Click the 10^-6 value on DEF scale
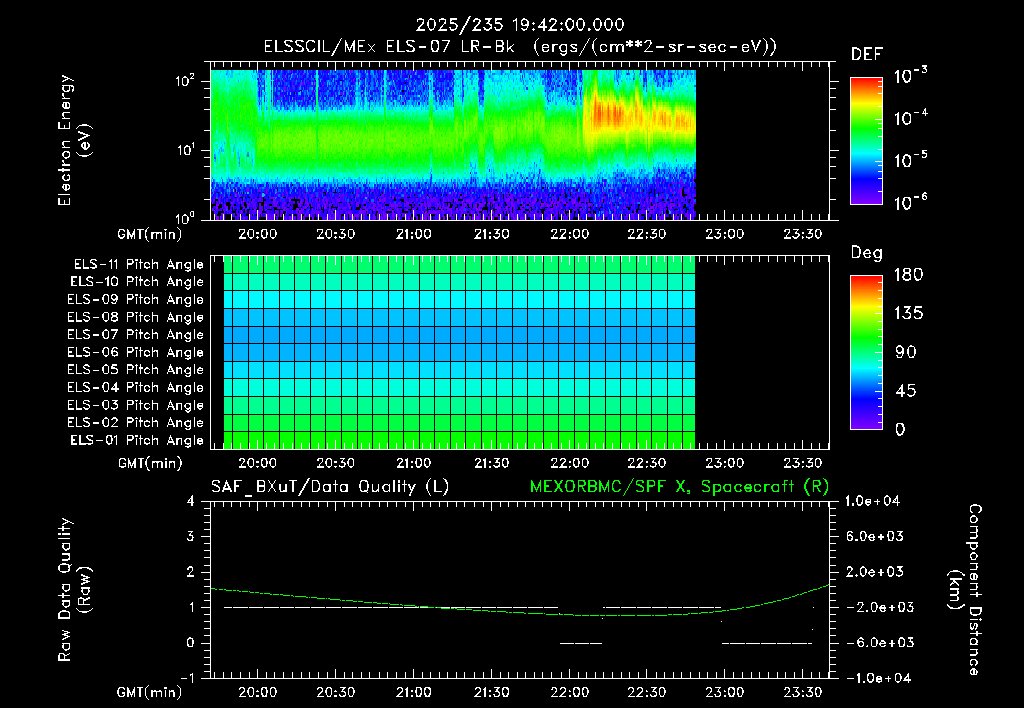The width and height of the screenshot is (1024, 708). pos(910,202)
